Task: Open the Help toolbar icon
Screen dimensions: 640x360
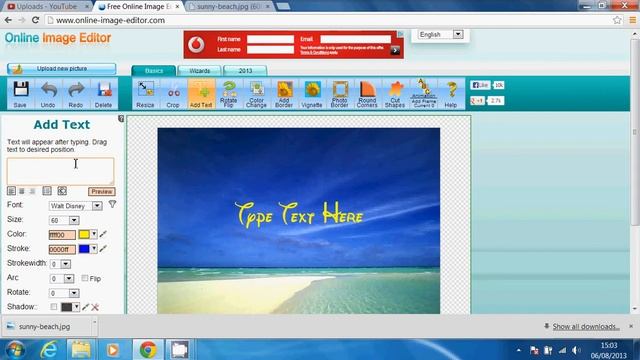Action: tap(451, 94)
